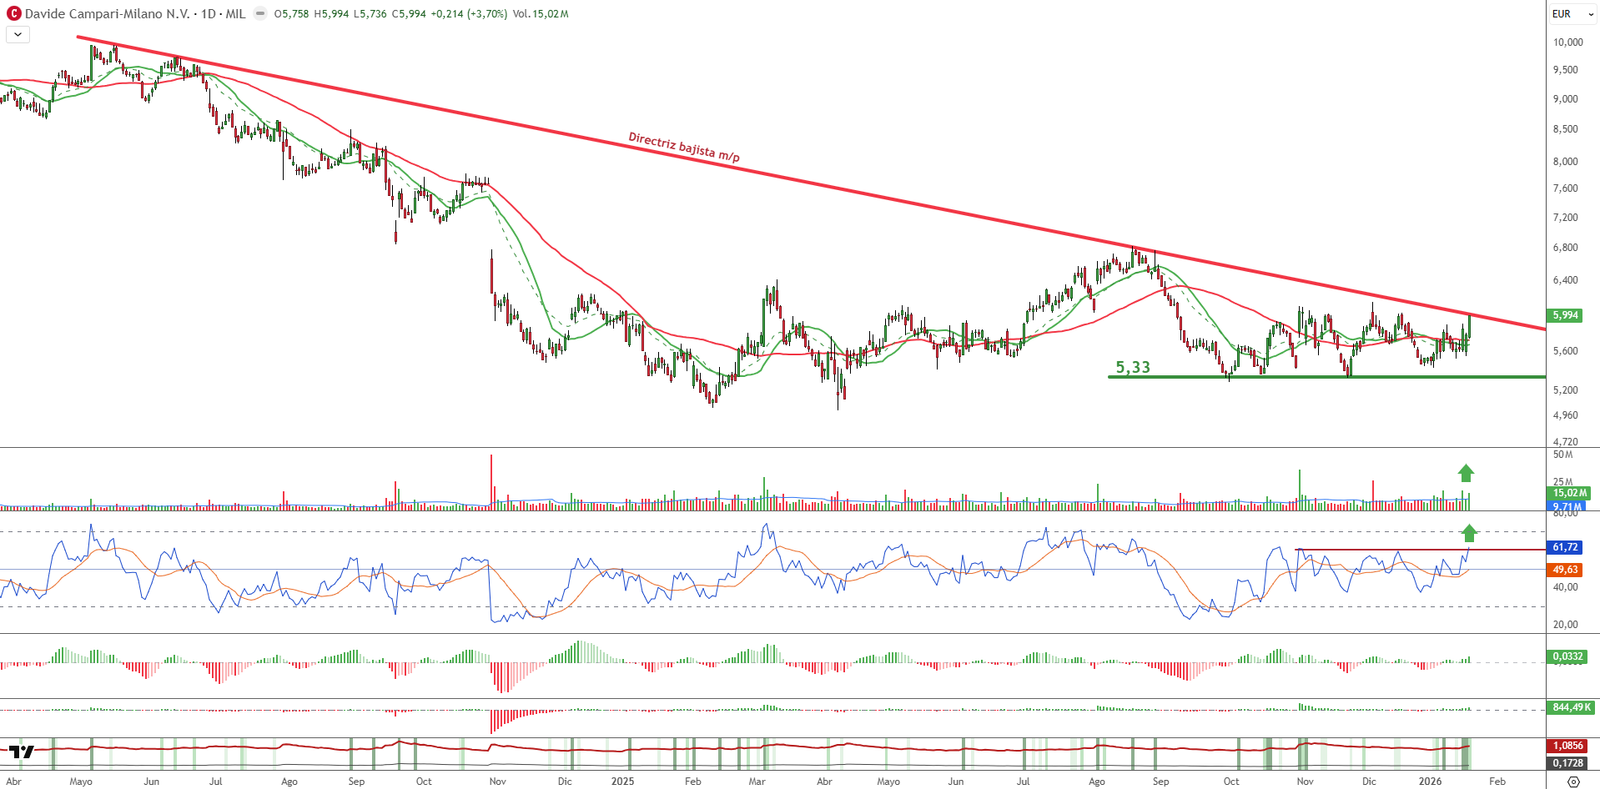Click the 15,02 M volume label
The width and height of the screenshot is (1600, 789).
point(1569,493)
